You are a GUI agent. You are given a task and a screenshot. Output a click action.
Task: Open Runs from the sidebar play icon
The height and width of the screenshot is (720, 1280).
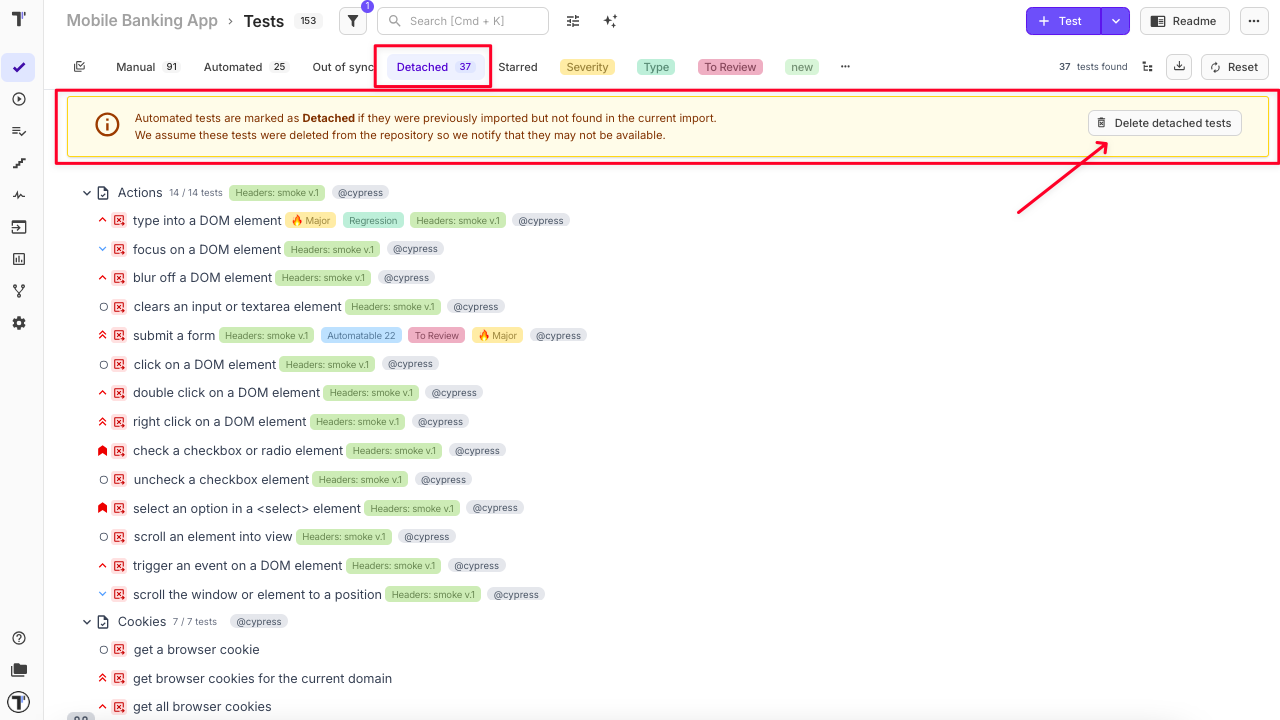point(19,99)
